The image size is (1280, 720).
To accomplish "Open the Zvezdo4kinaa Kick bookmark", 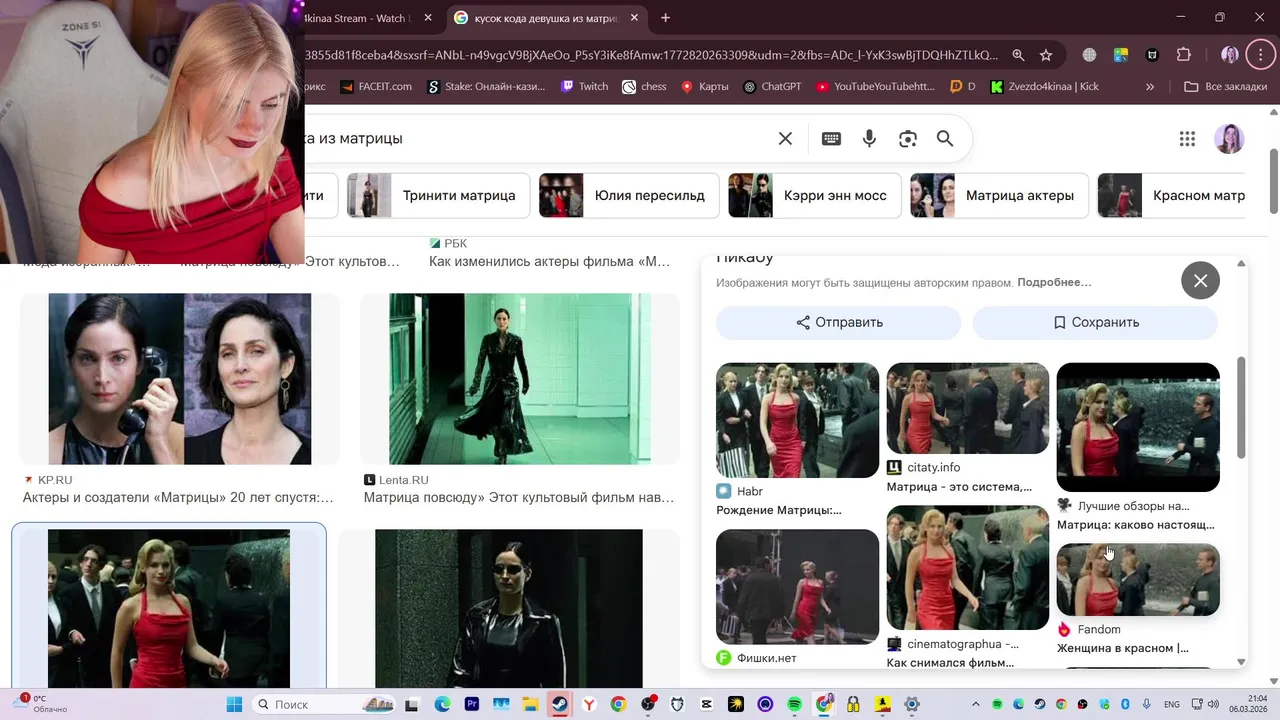I will point(1044,87).
